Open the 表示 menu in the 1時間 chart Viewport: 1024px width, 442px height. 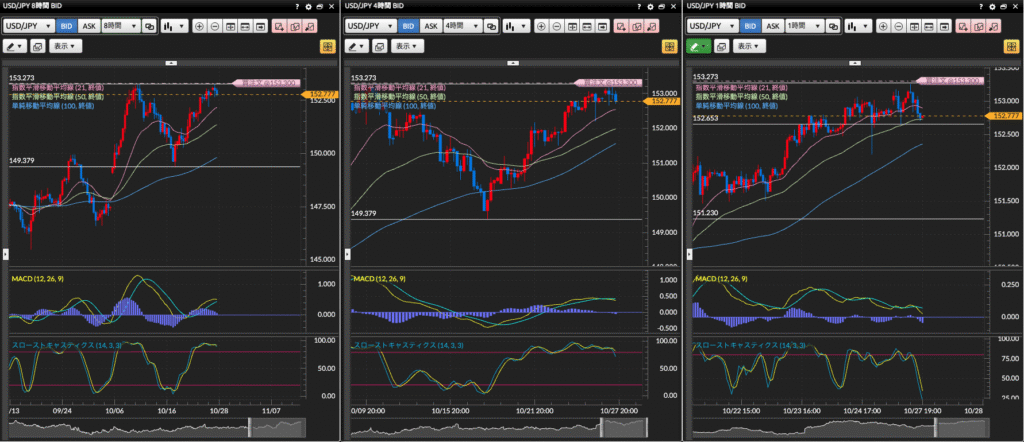click(x=749, y=46)
